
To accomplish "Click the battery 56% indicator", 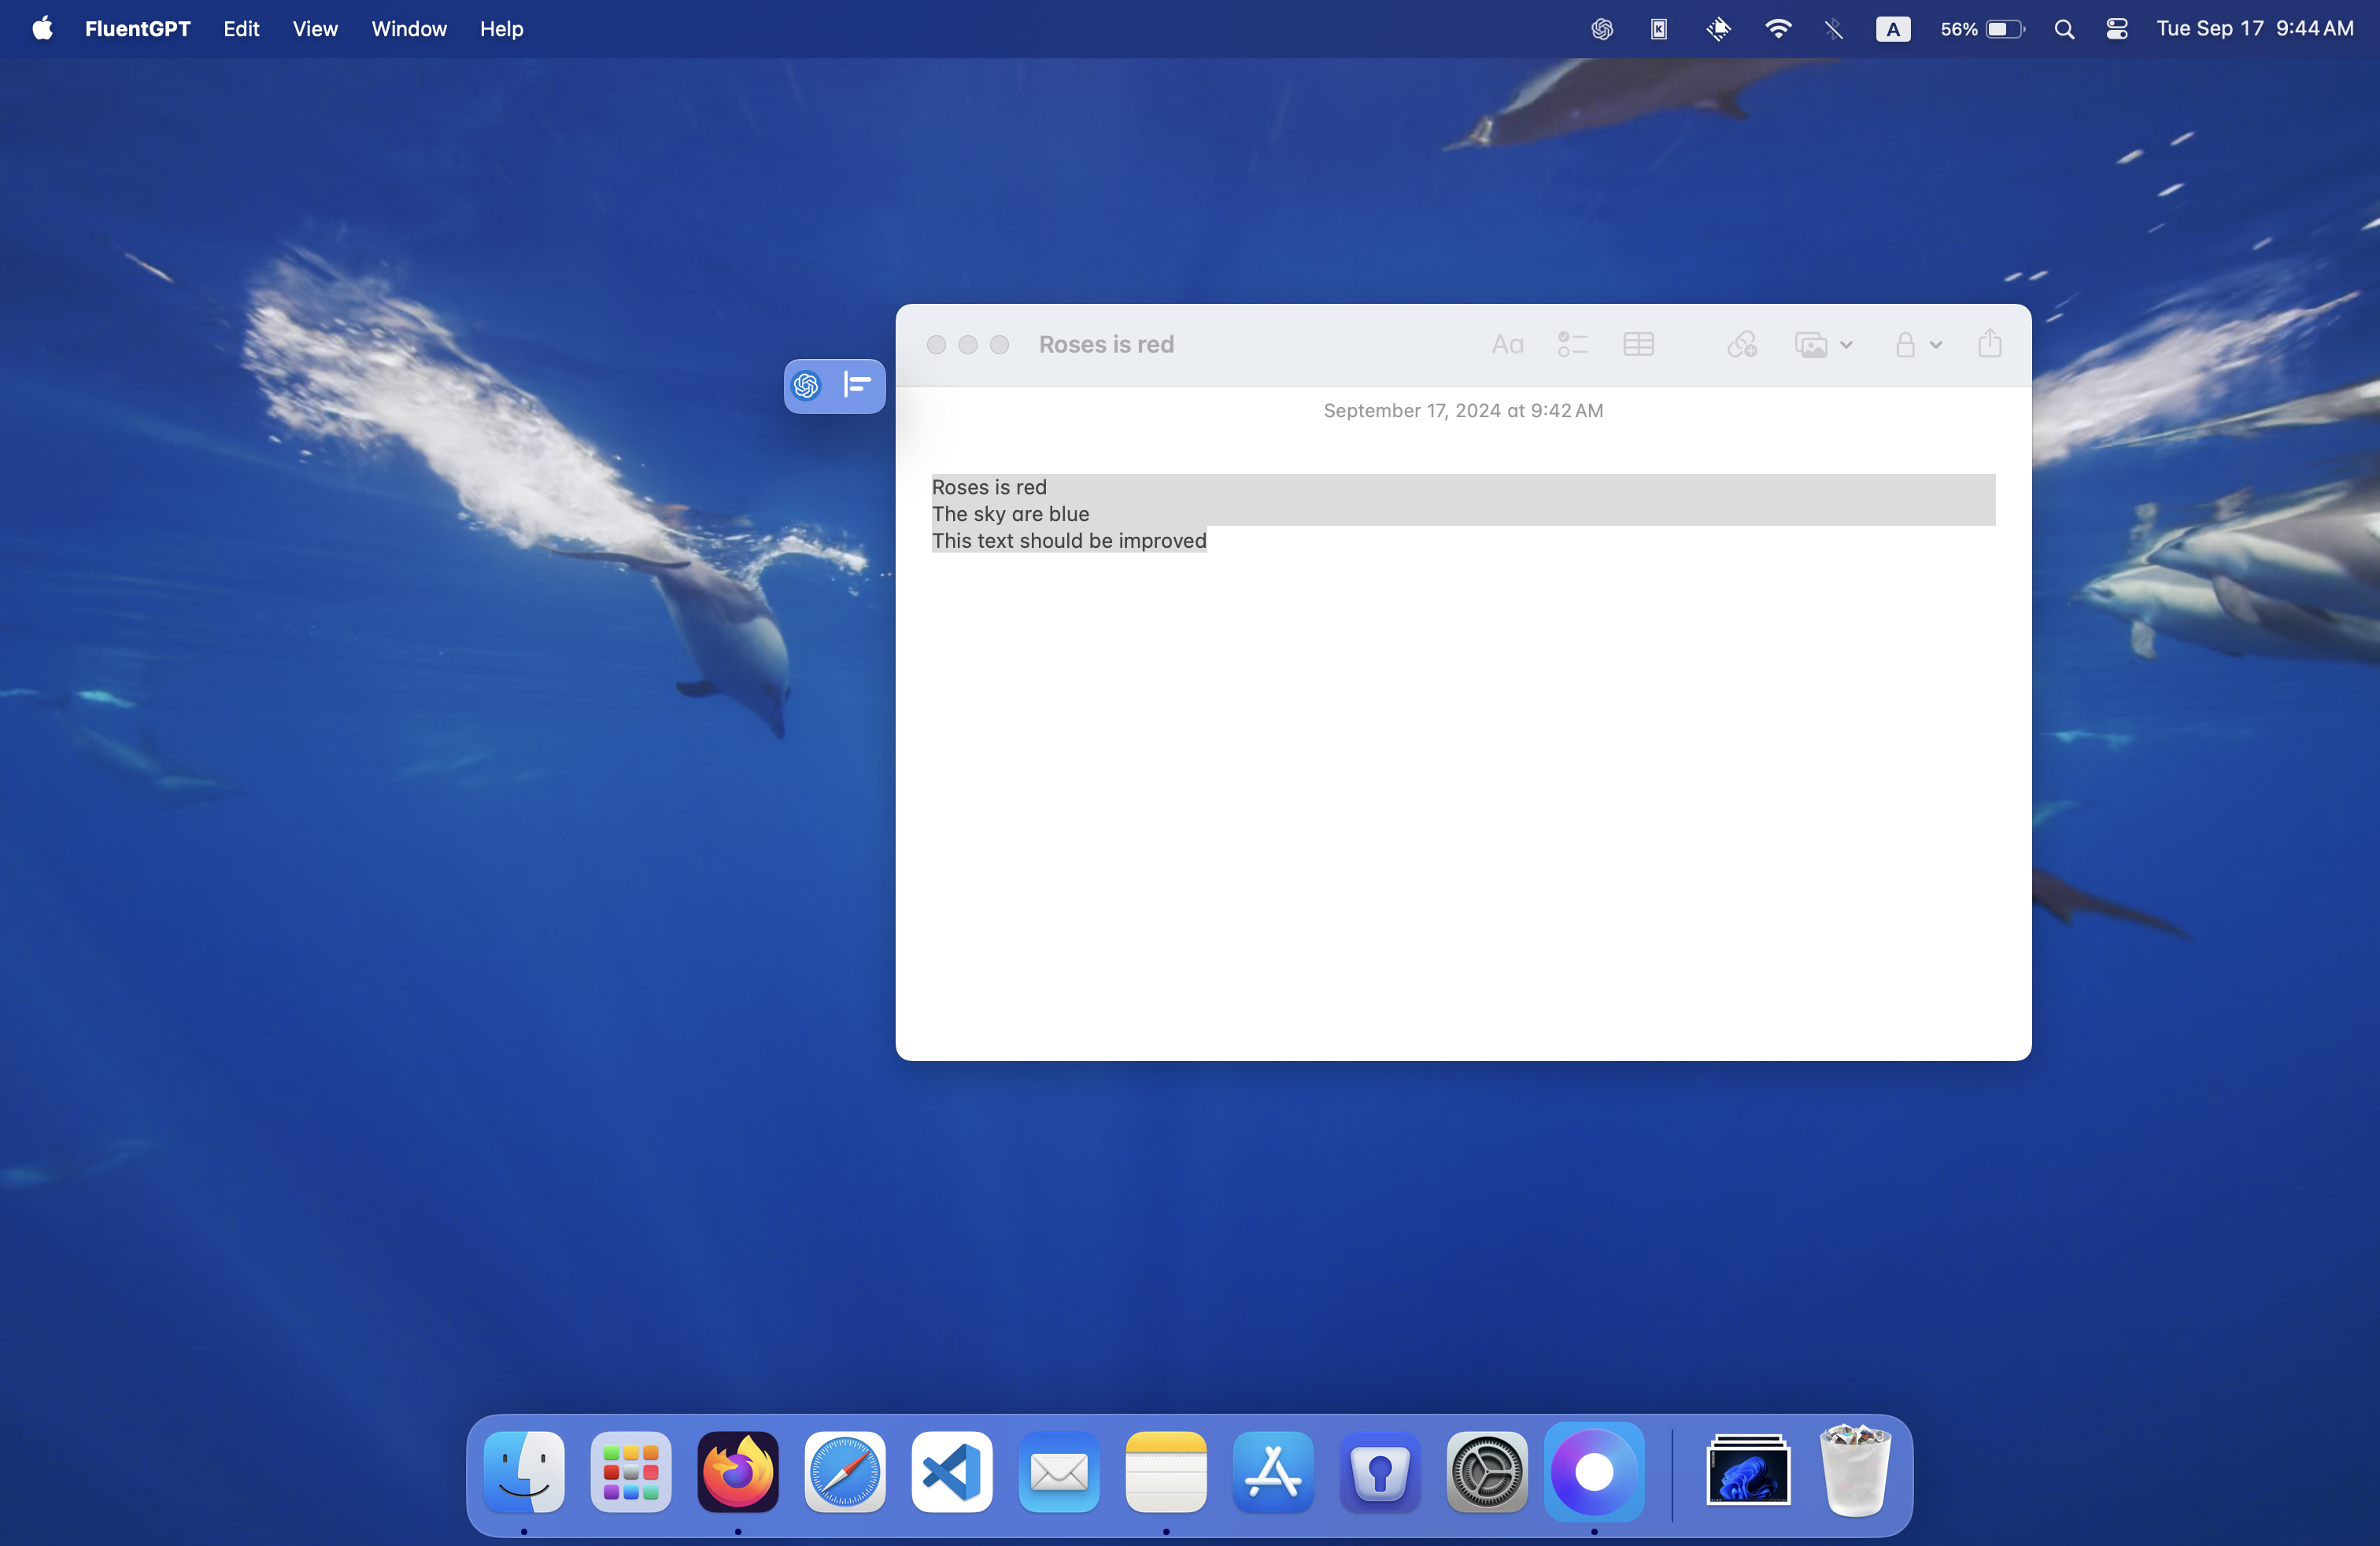I will pos(1981,29).
